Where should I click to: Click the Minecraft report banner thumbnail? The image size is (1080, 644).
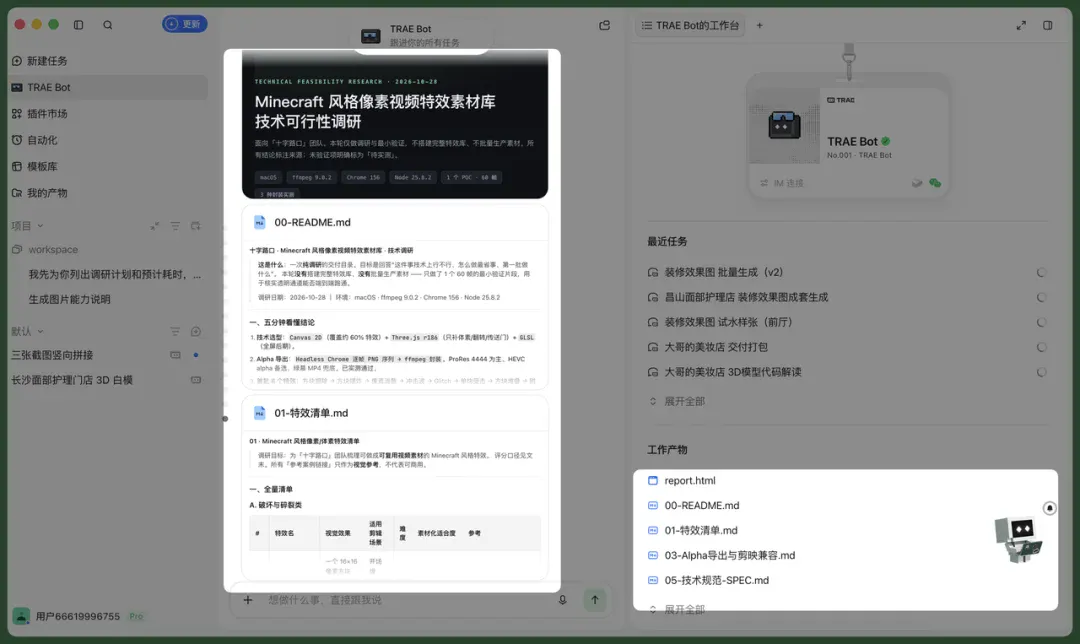pos(395,124)
